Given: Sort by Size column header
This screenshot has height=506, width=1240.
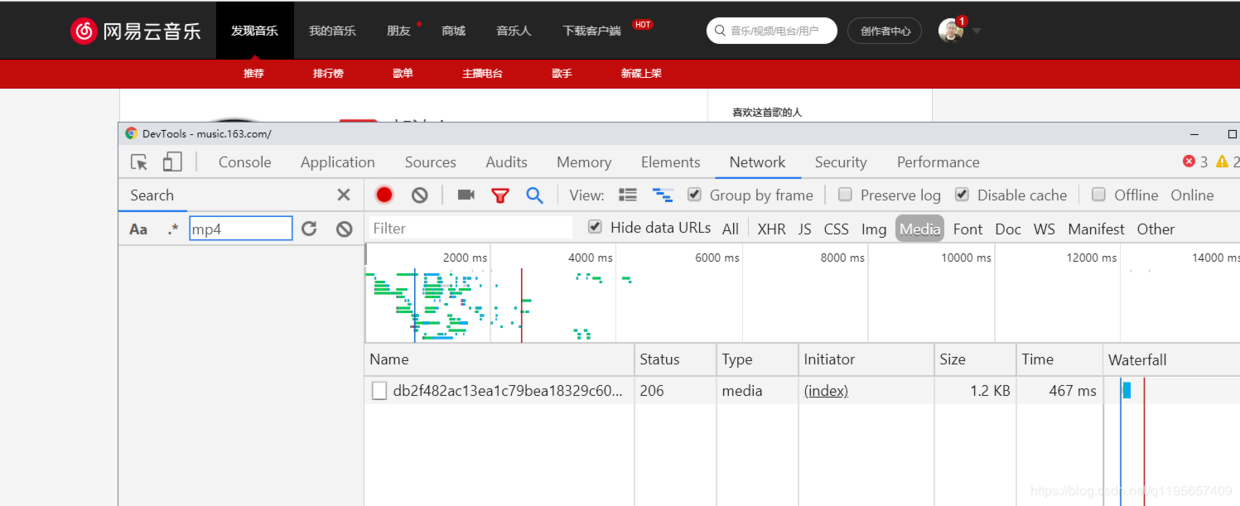Looking at the screenshot, I should (975, 359).
